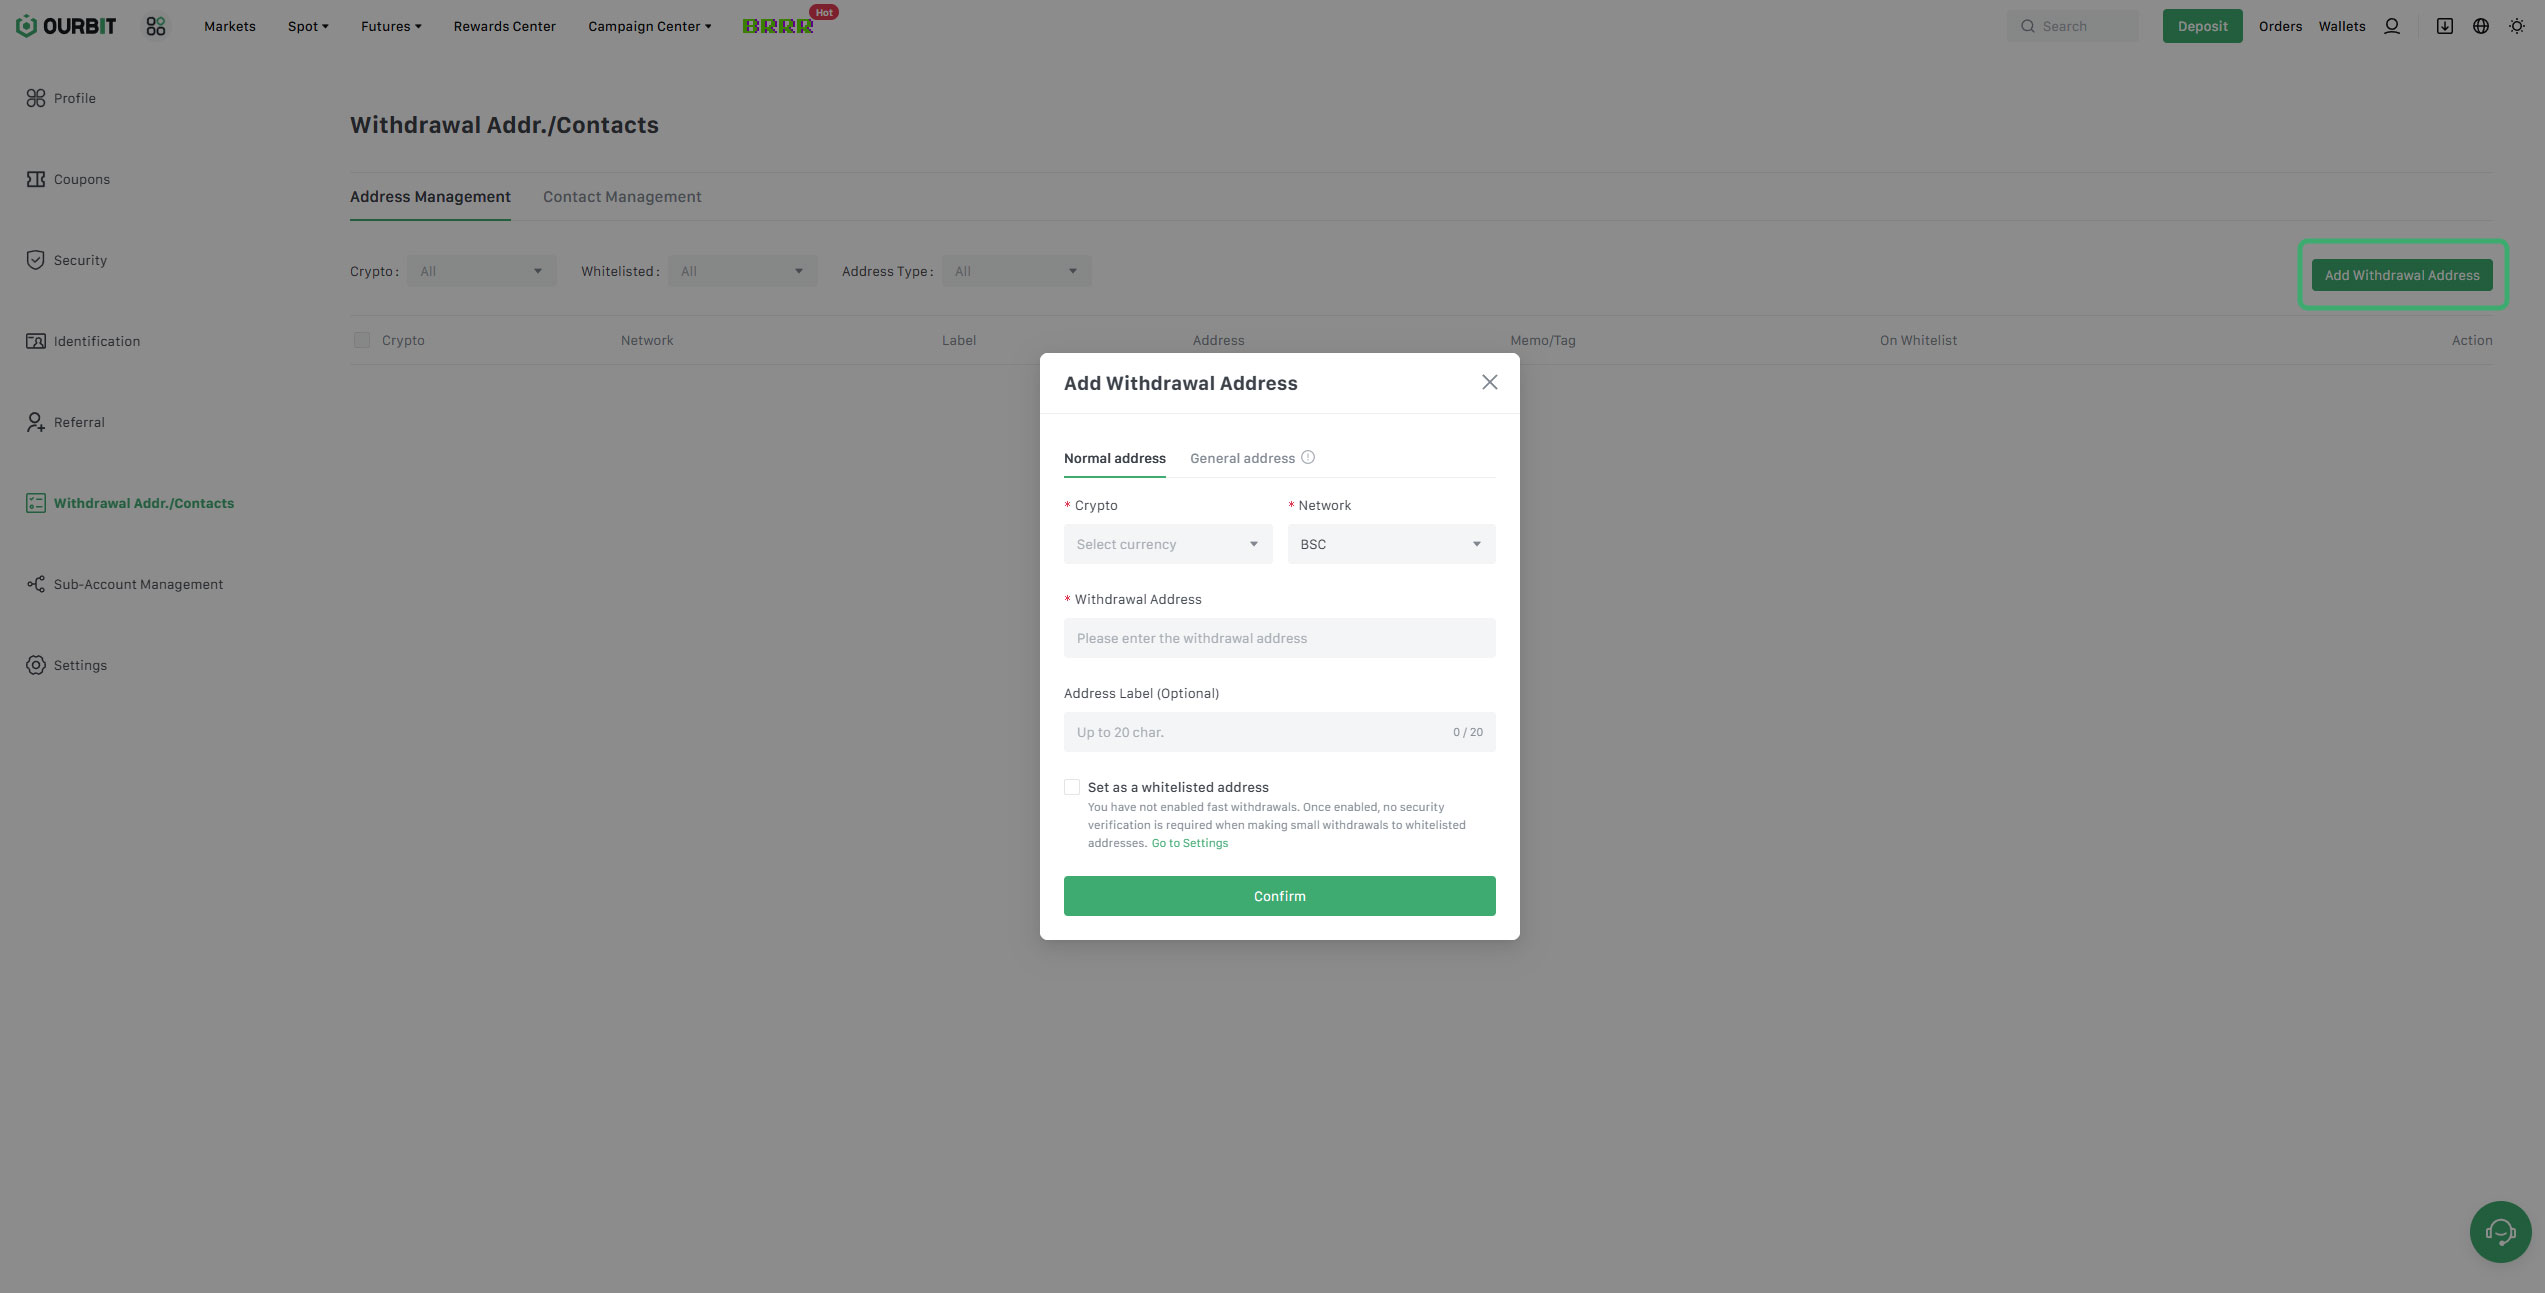
Task: Switch to Contact Management tab
Action: (x=622, y=197)
